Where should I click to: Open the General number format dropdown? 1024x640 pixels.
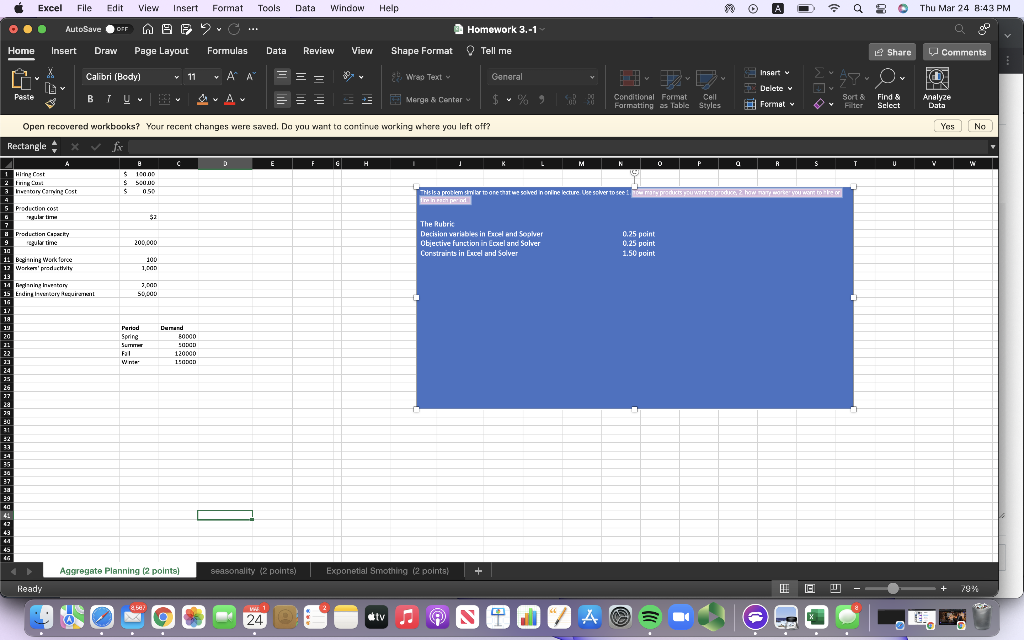540,76
